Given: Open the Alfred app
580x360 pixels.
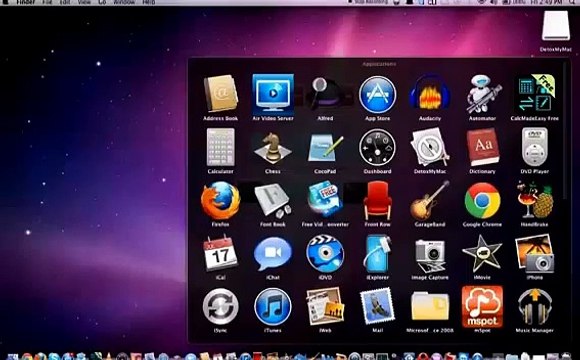Looking at the screenshot, I should click(325, 94).
